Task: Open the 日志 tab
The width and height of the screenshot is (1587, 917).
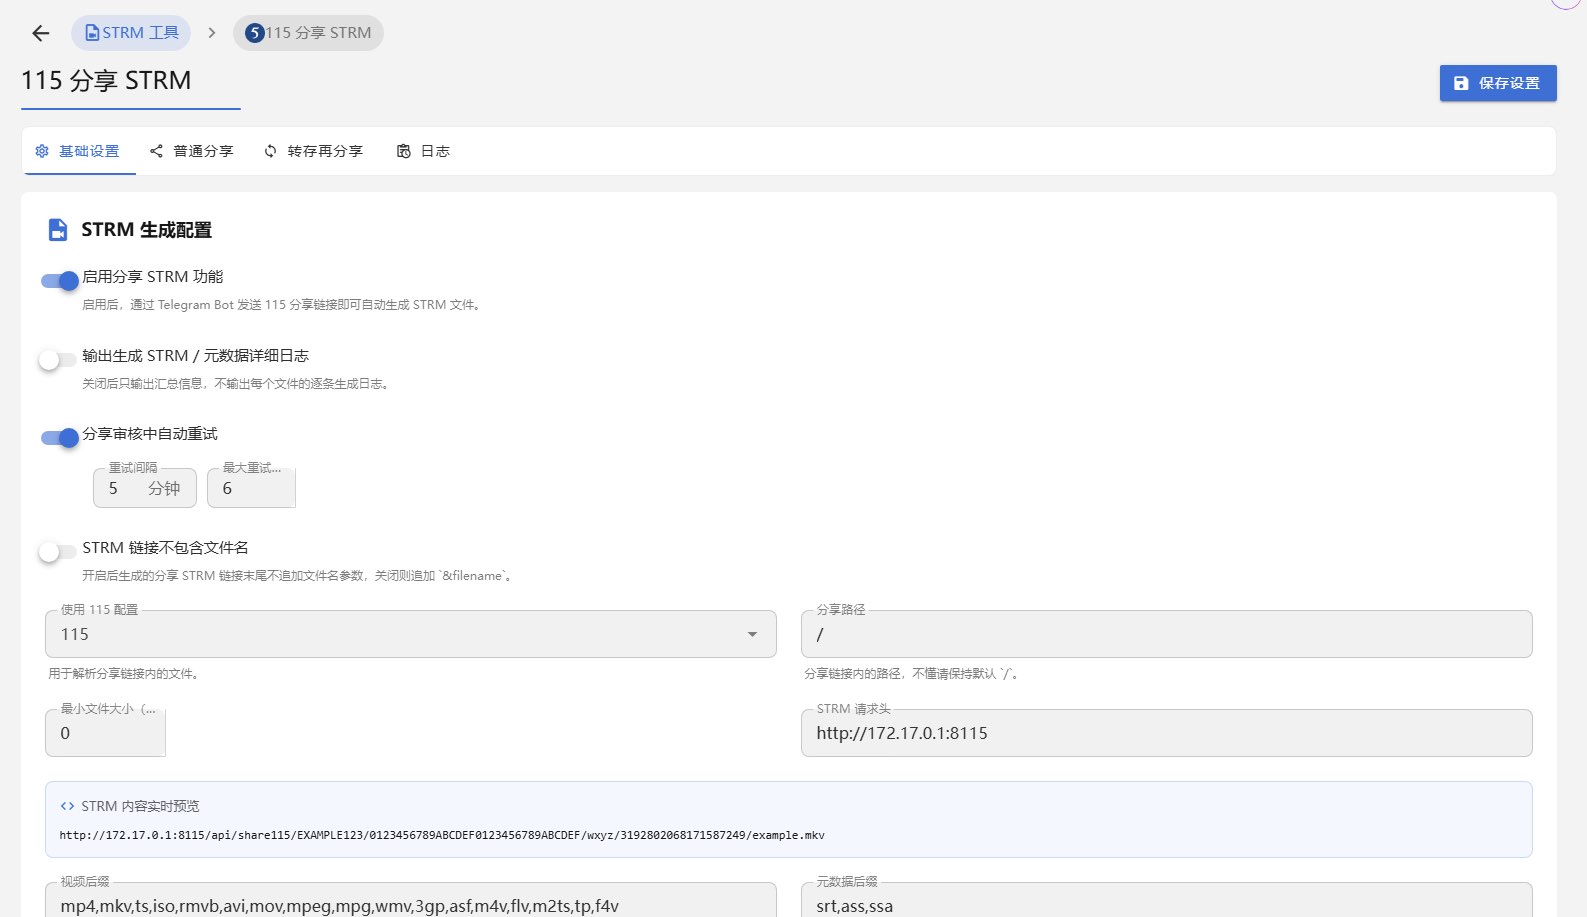Action: [x=424, y=151]
